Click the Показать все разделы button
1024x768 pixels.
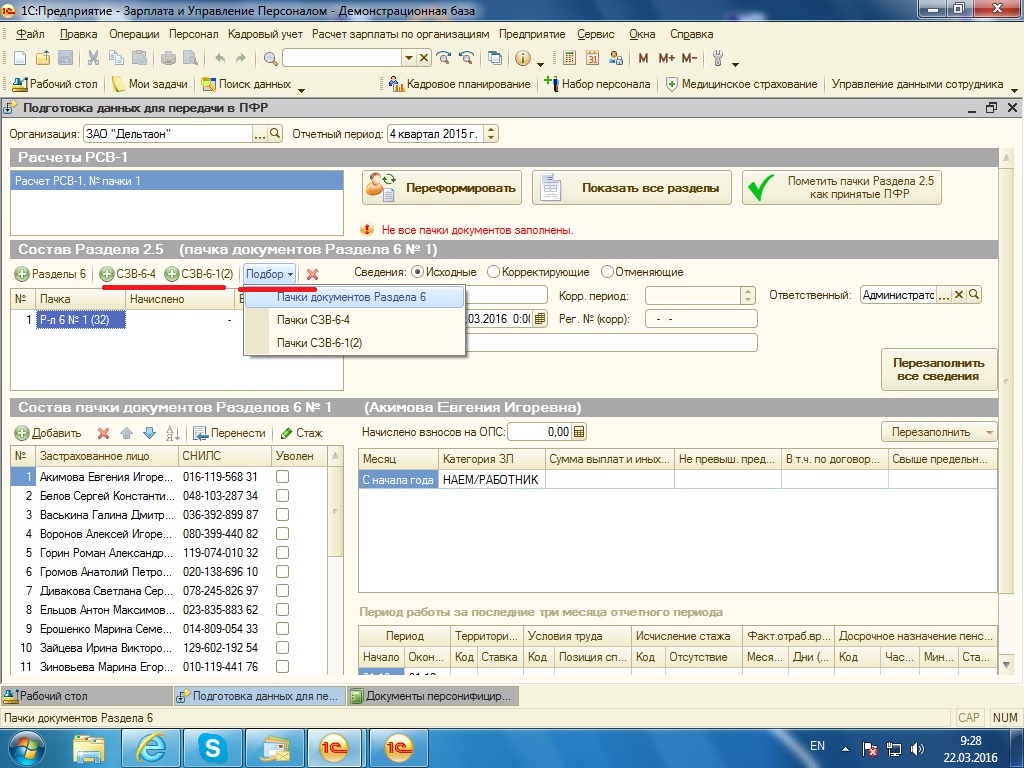click(x=631, y=188)
